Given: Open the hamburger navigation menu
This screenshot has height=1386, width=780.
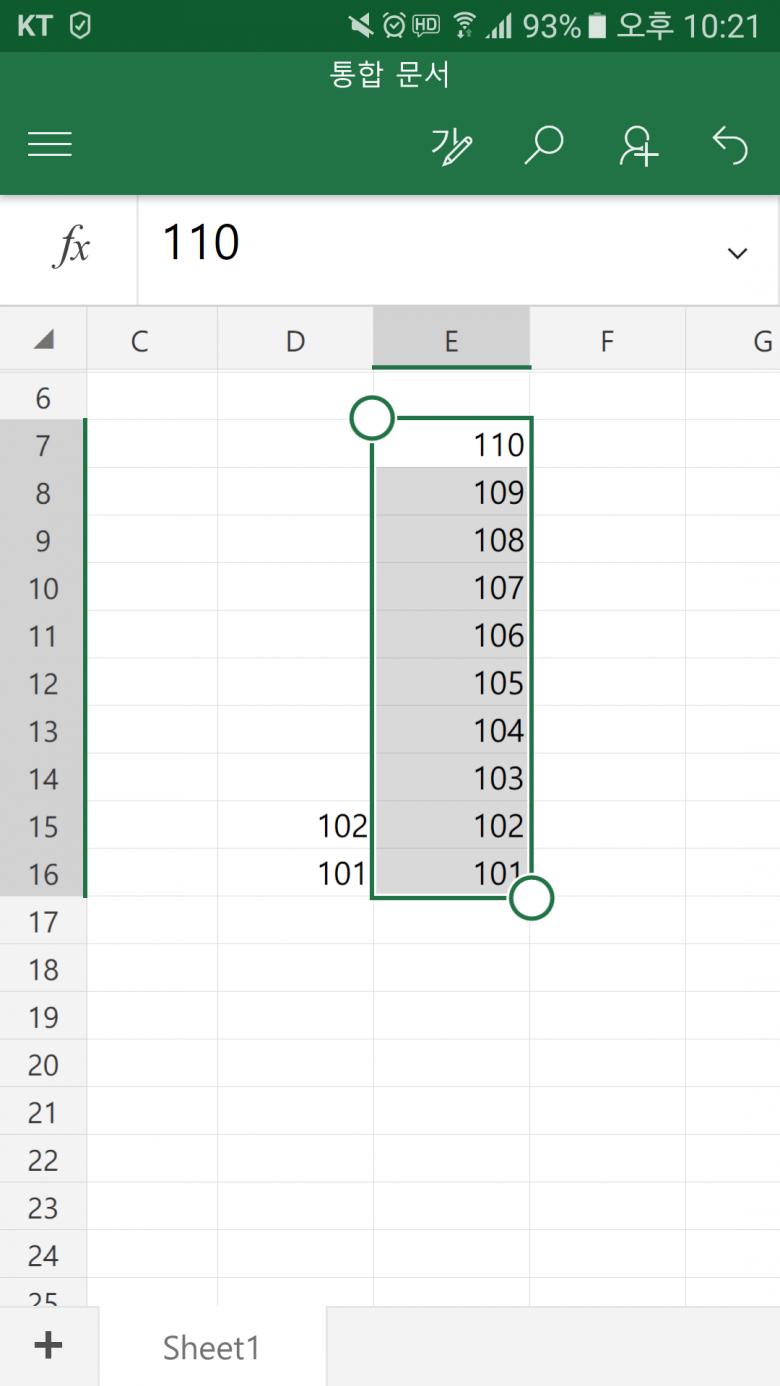Looking at the screenshot, I should (50, 145).
